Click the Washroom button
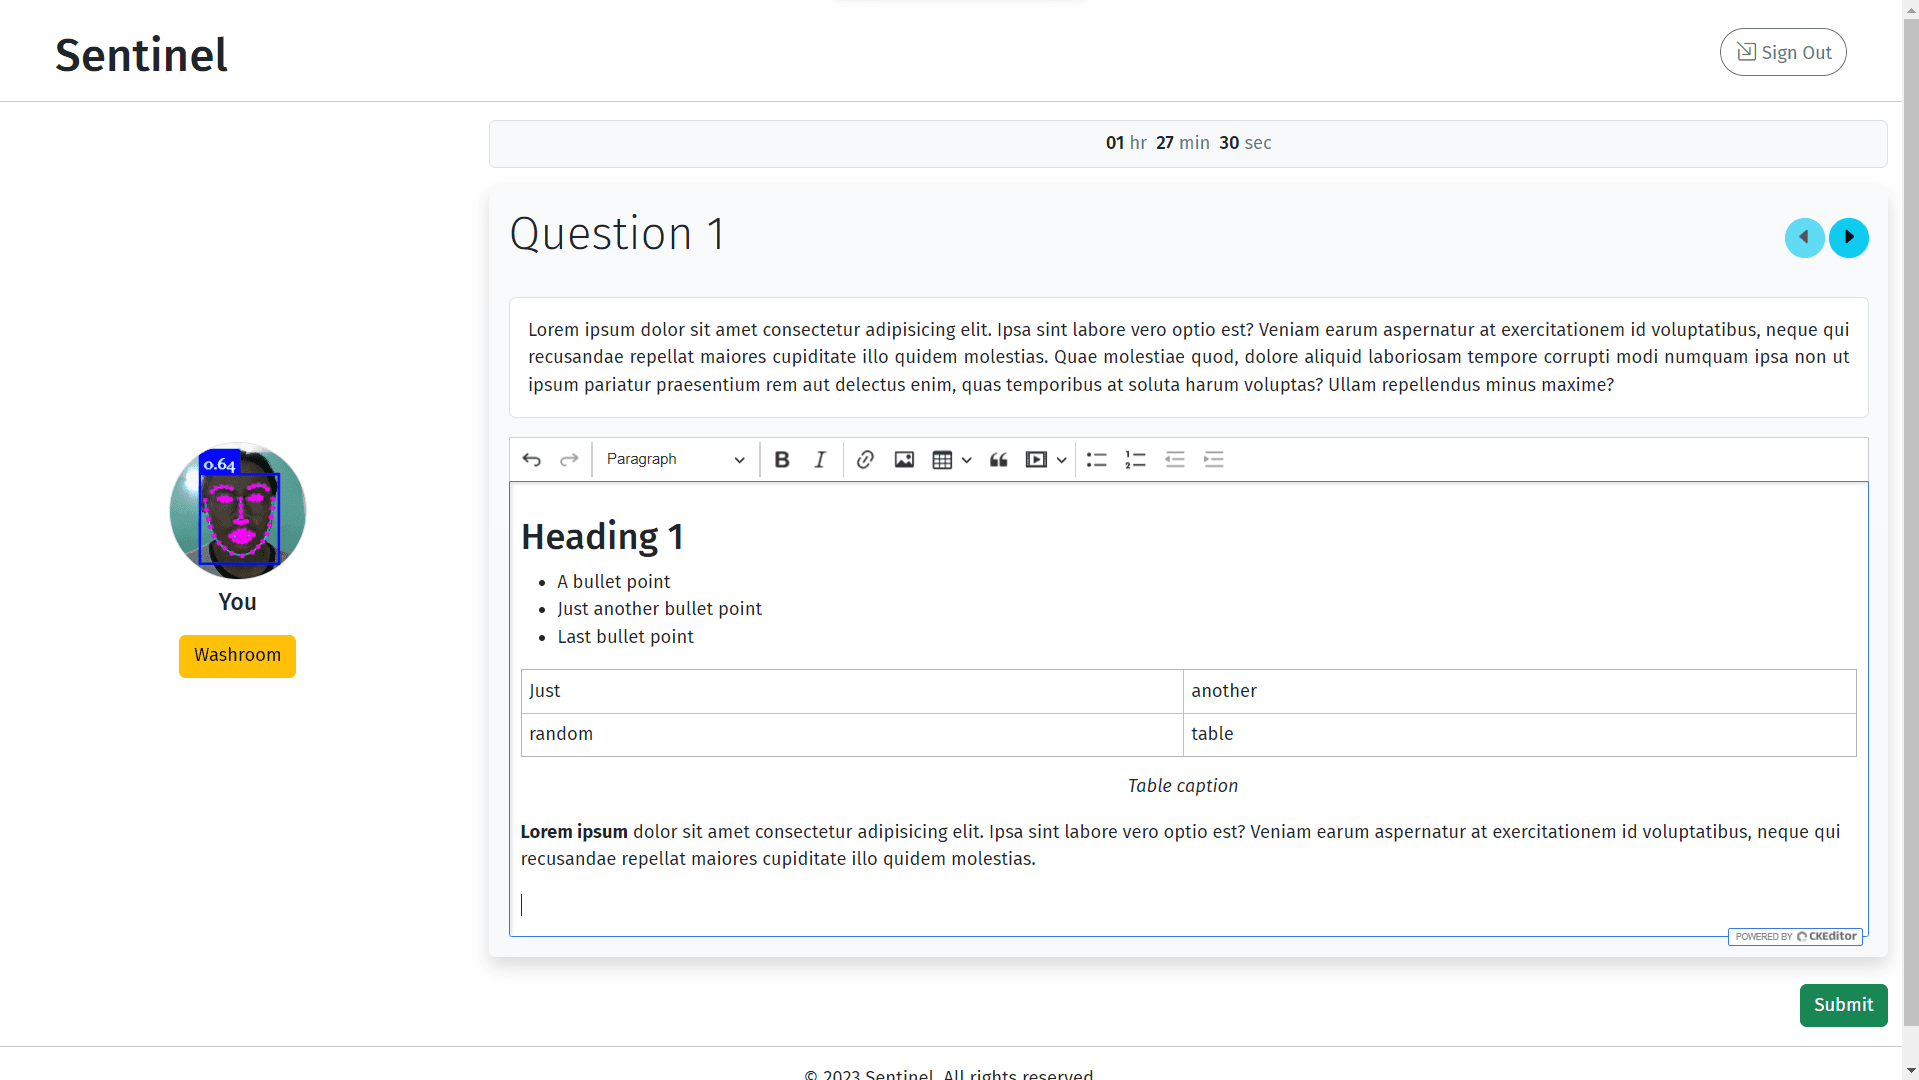 tap(237, 656)
